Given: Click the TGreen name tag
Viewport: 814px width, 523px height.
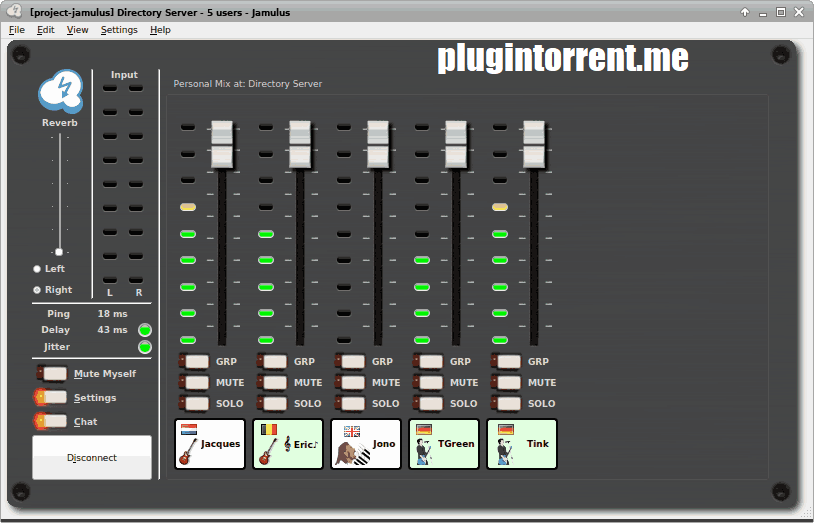Looking at the screenshot, I should [x=444, y=444].
